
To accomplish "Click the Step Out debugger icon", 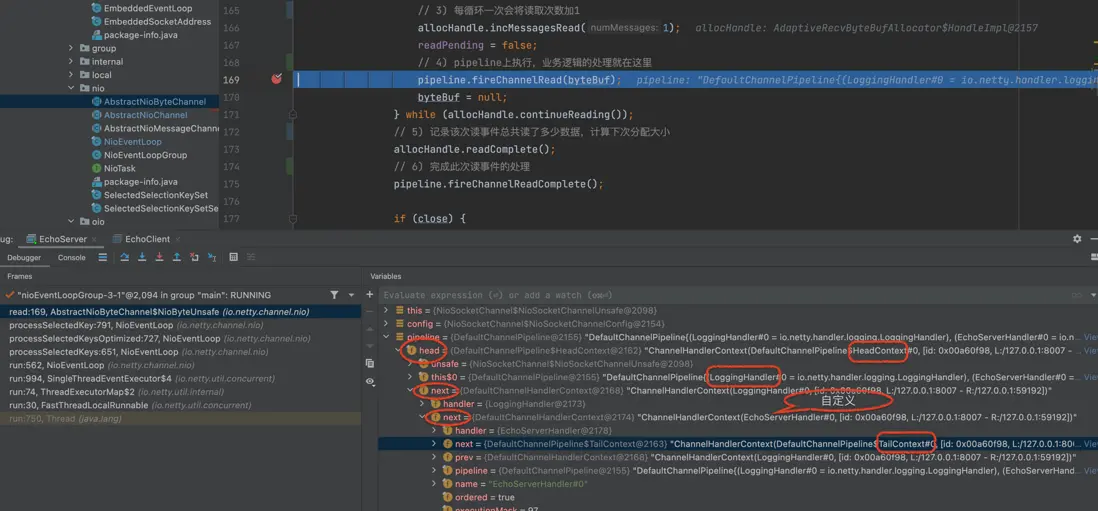I will point(177,258).
